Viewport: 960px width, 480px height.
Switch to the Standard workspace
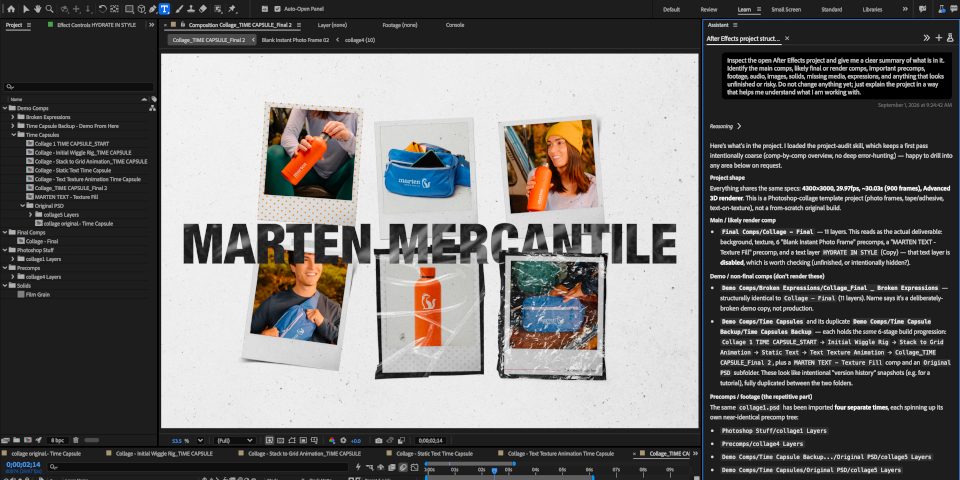tap(831, 9)
